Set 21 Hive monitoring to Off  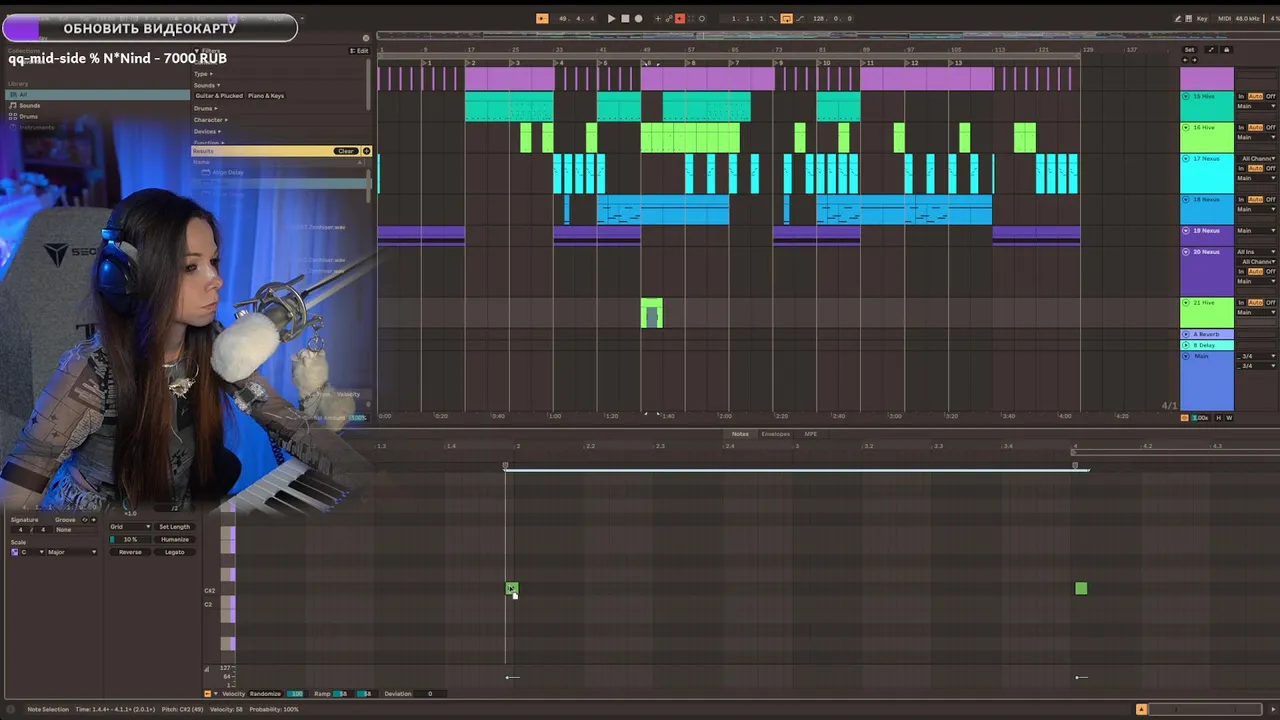point(1271,303)
